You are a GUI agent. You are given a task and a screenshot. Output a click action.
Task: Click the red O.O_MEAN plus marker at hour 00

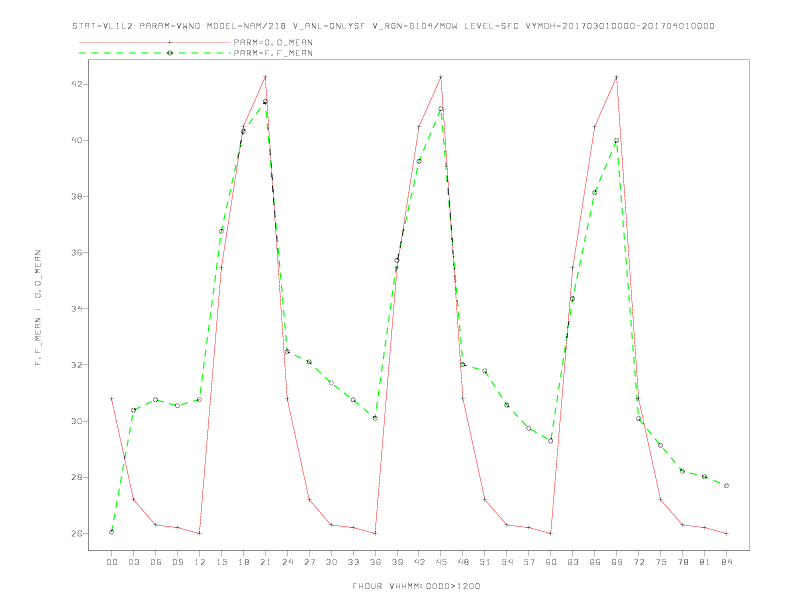click(112, 398)
